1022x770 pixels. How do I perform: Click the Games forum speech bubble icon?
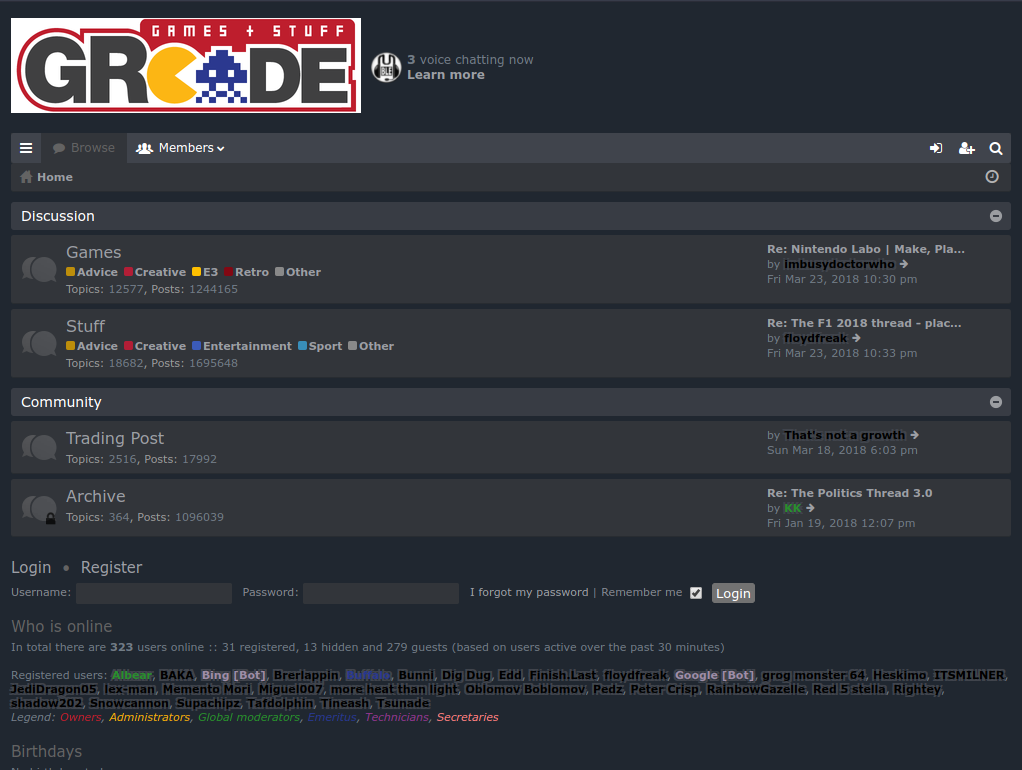[x=39, y=269]
